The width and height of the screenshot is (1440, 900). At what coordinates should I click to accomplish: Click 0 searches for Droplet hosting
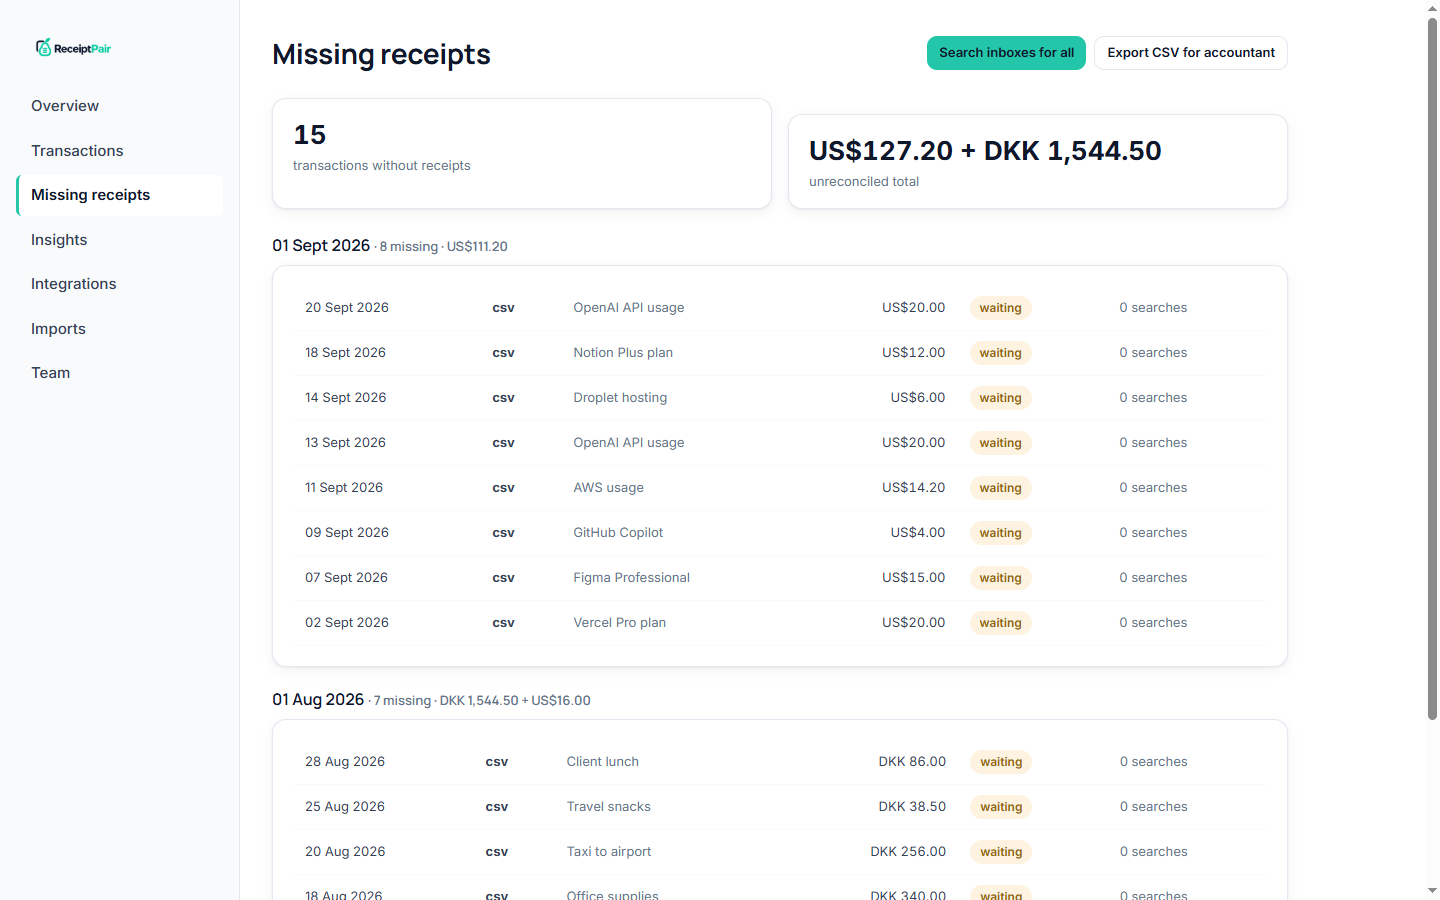1153,398
